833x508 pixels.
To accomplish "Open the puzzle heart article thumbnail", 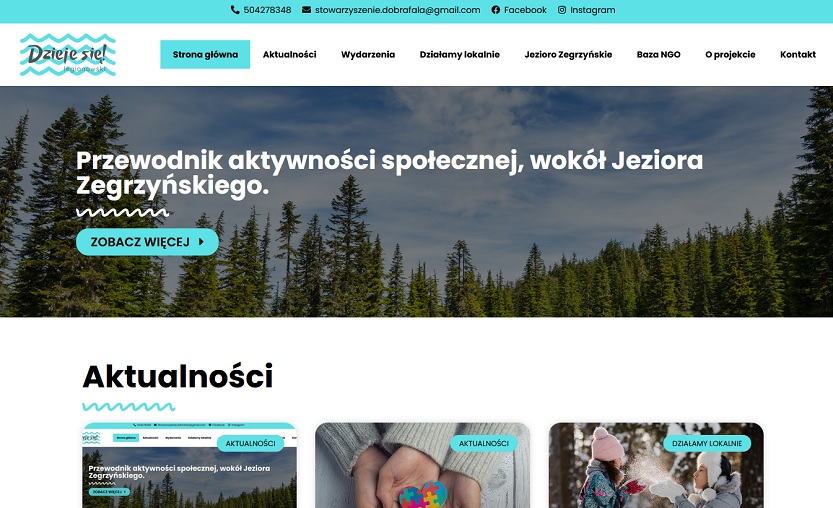I will click(422, 465).
